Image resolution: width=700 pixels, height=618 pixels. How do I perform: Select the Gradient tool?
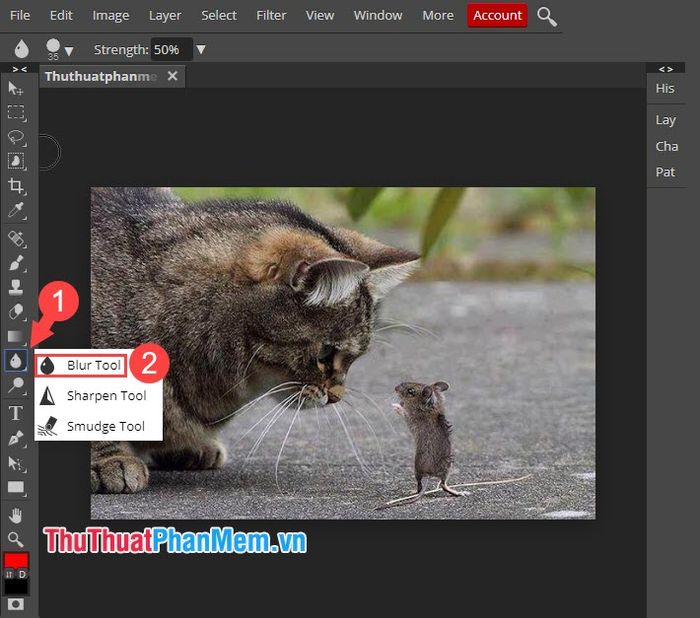[16, 336]
